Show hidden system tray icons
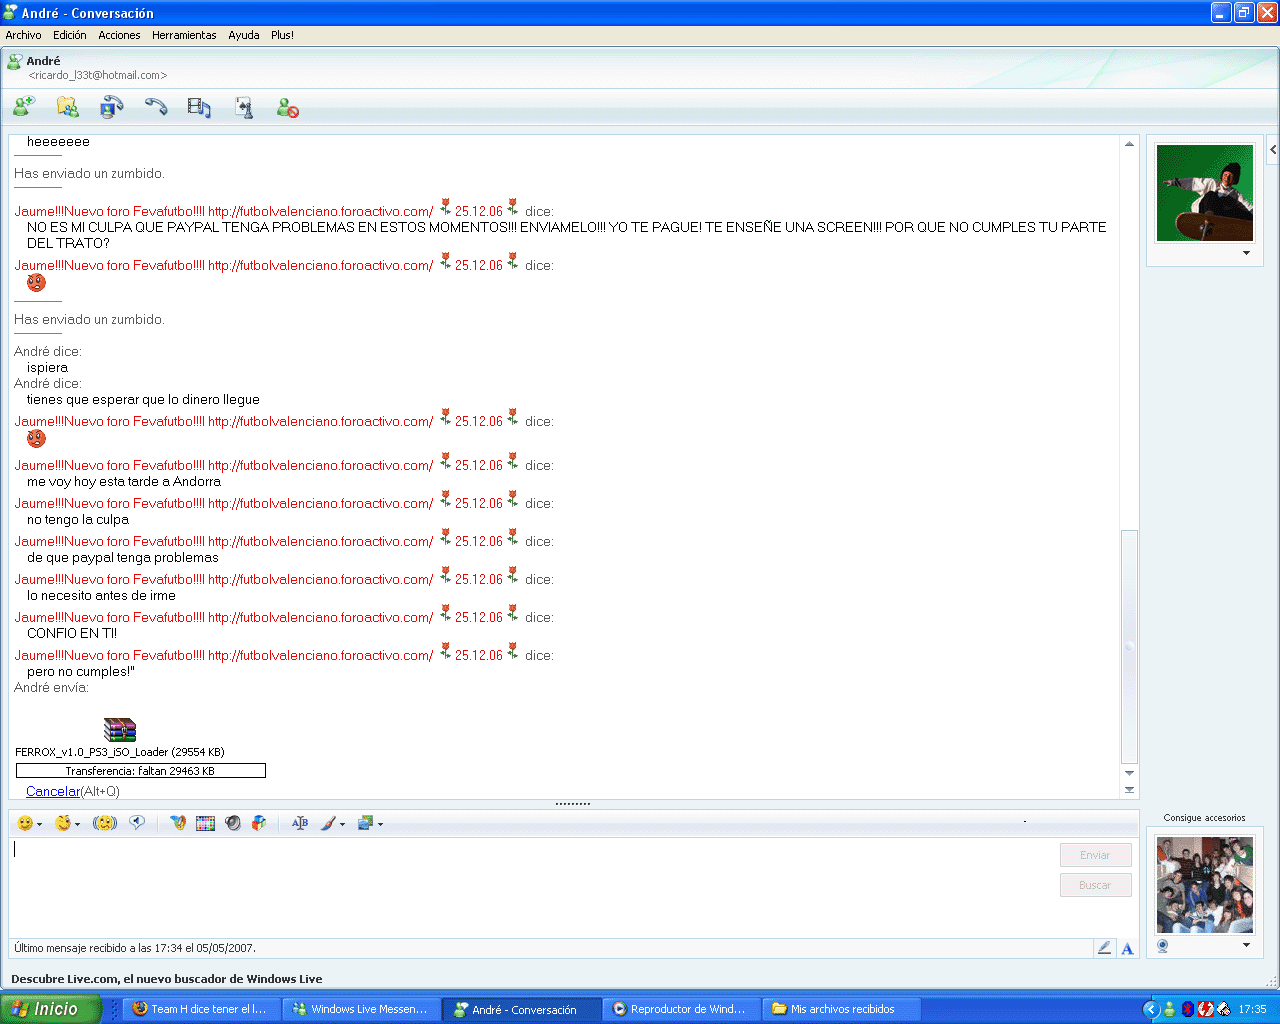 [x=1151, y=1009]
